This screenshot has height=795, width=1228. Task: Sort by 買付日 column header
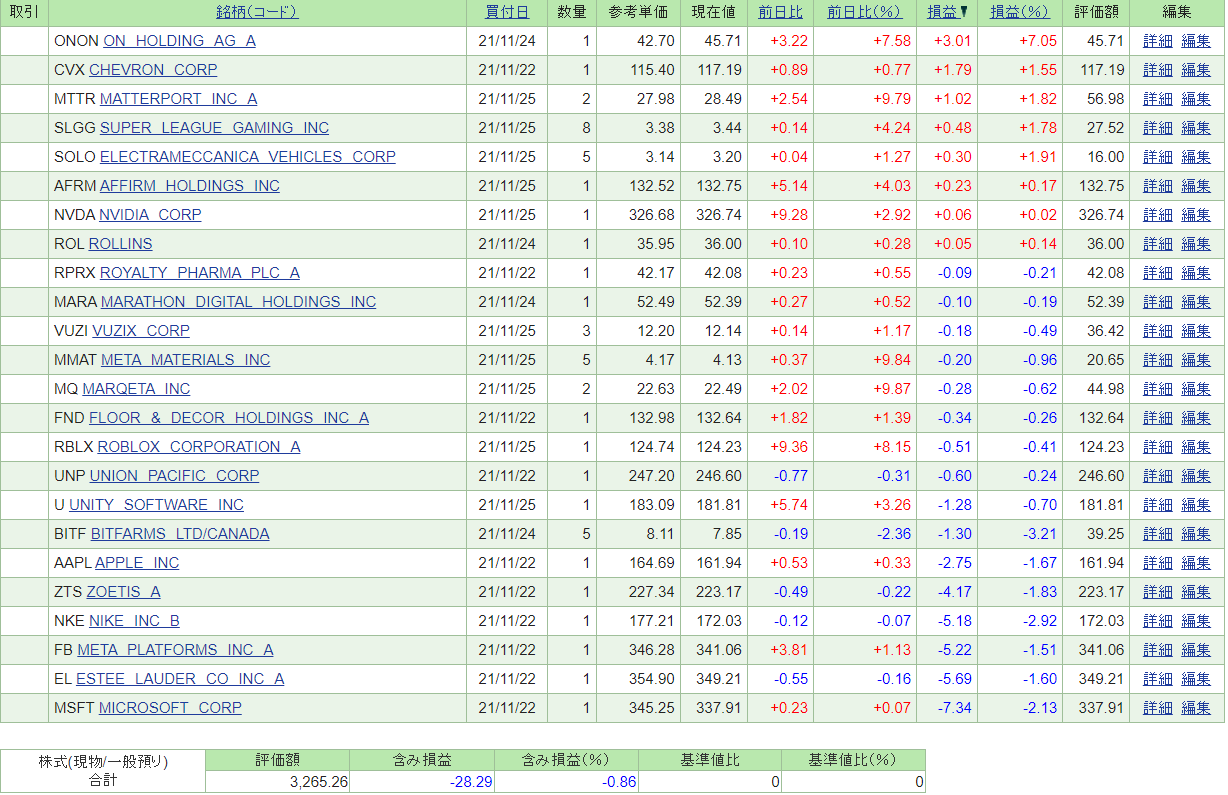[x=507, y=12]
